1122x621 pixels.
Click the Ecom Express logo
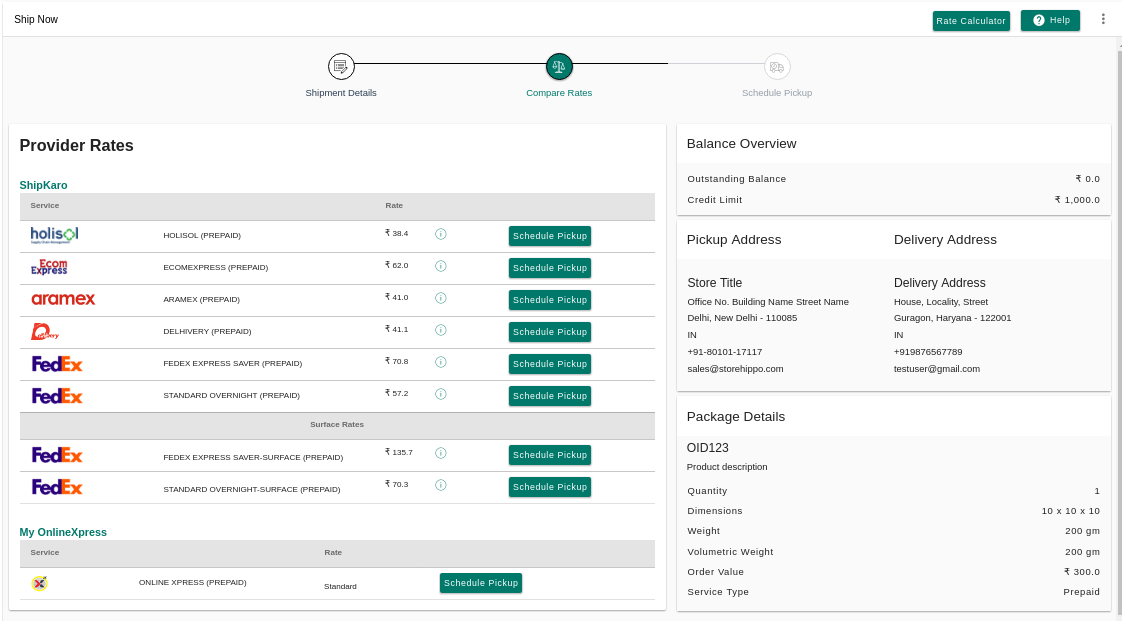[49, 267]
